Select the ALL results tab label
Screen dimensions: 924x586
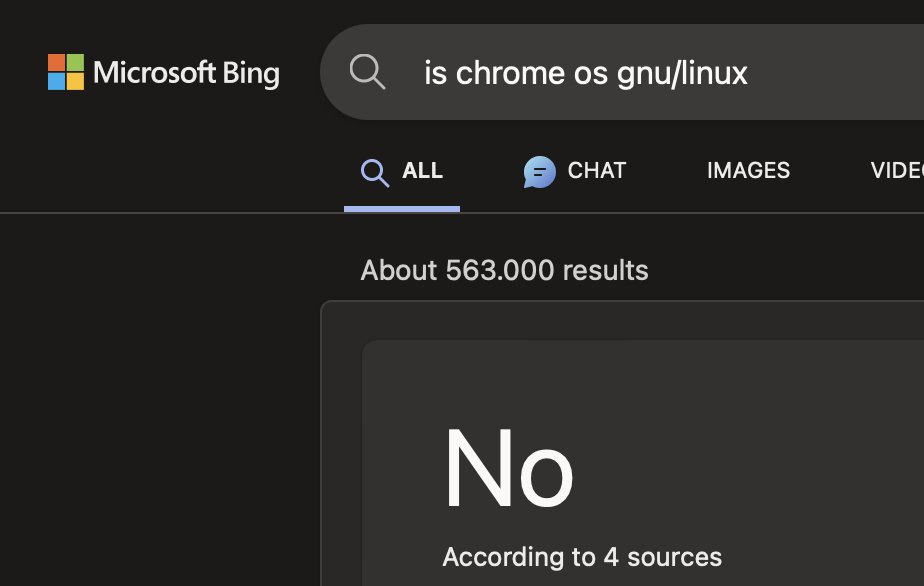point(422,171)
